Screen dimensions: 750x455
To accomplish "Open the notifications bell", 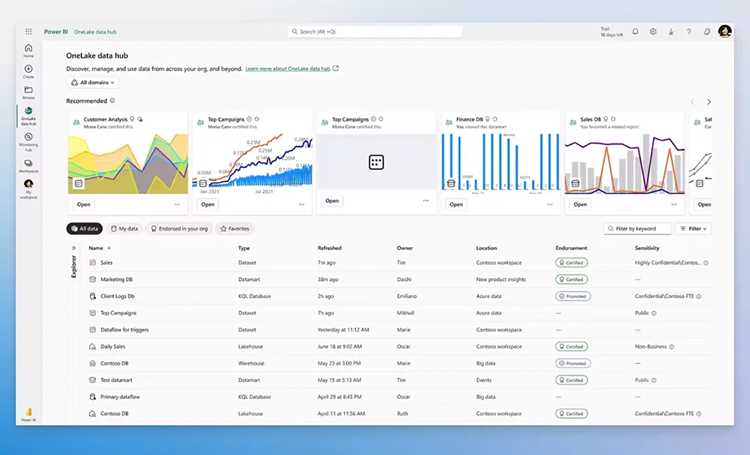I will pyautogui.click(x=635, y=32).
